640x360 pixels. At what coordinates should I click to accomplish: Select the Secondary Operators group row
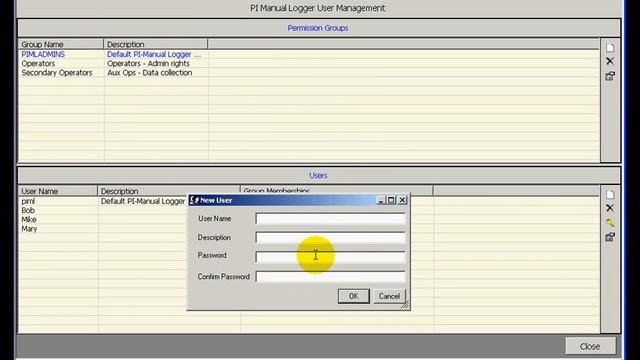pos(309,73)
